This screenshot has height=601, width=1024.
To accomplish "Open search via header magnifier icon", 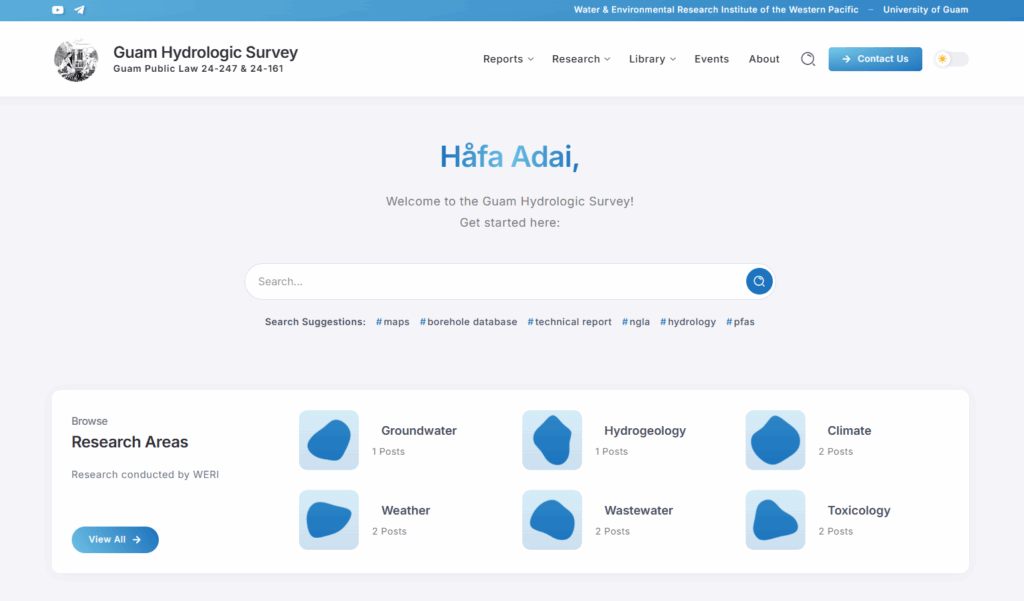I will 808,59.
